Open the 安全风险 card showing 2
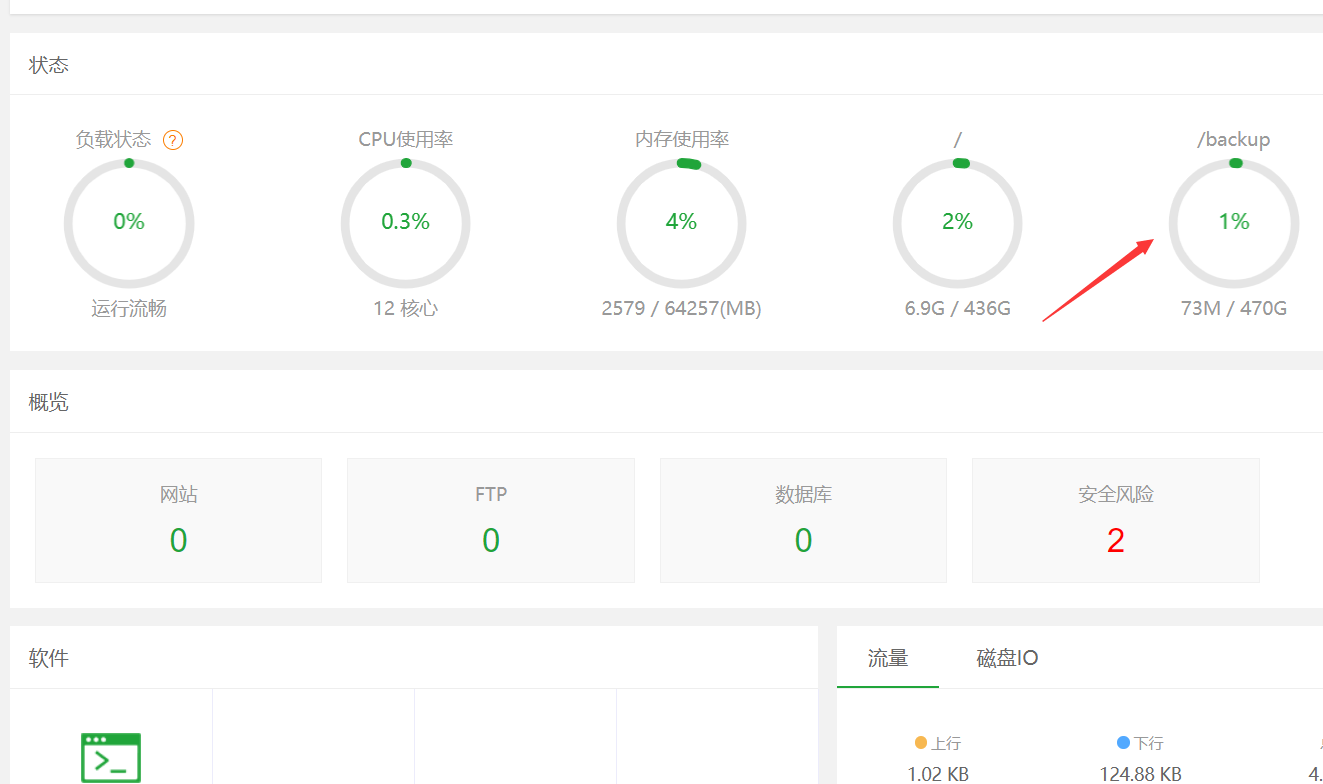This screenshot has height=784, width=1323. 1116,520
